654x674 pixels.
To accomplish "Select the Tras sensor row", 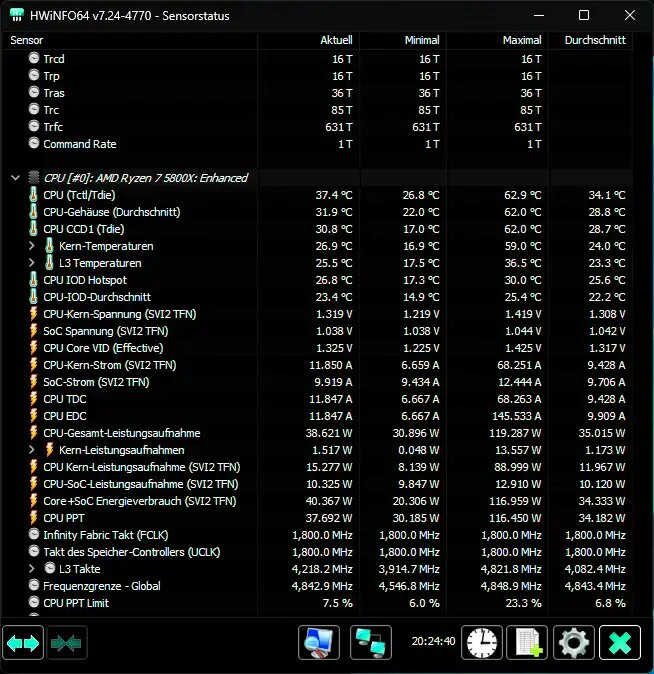I will [x=318, y=93].
